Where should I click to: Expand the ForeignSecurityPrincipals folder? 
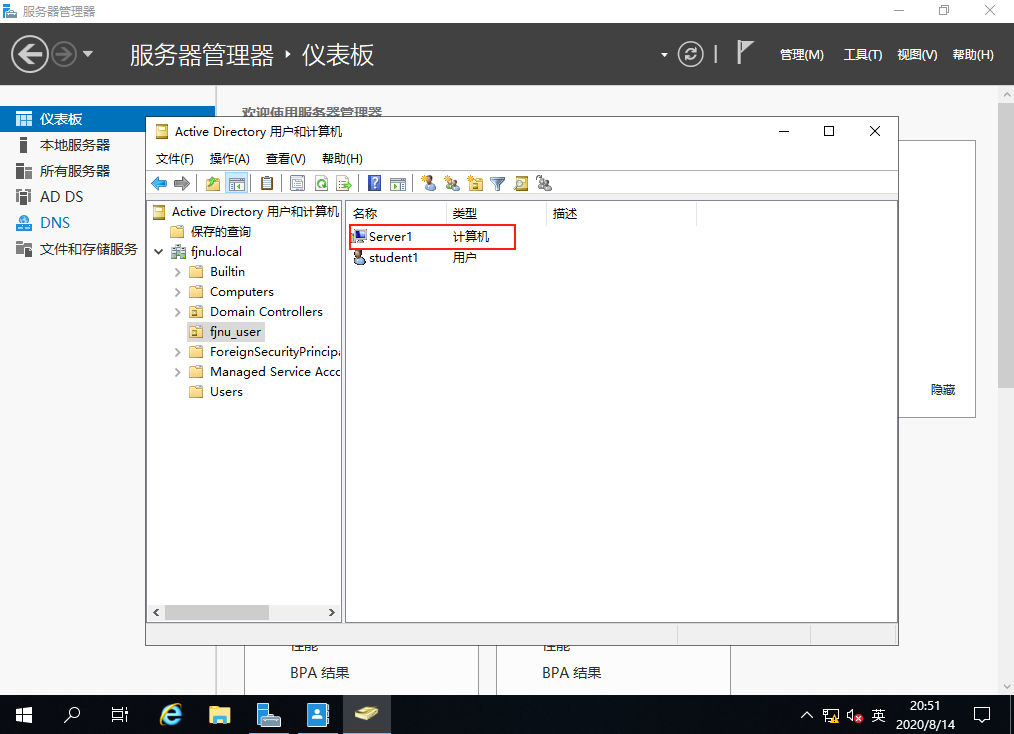tap(177, 352)
